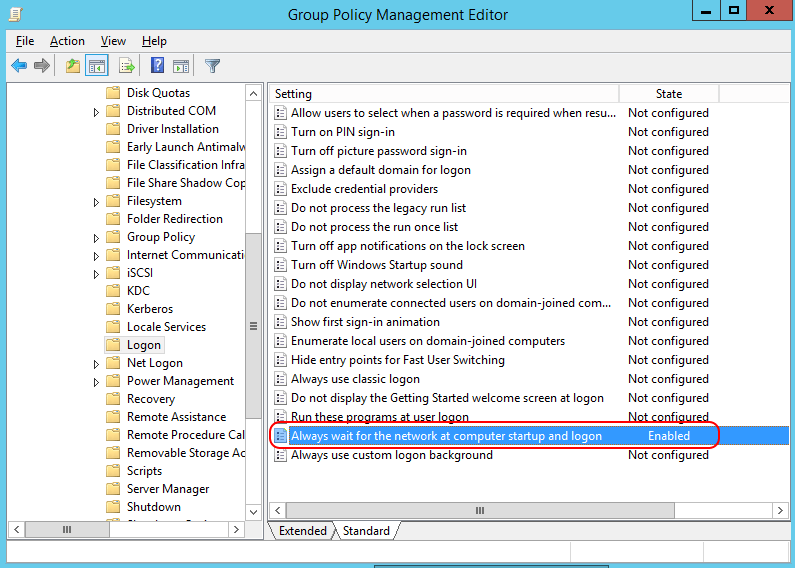
Task: Click the Filter funnel toolbar icon
Action: pyautogui.click(x=212, y=66)
